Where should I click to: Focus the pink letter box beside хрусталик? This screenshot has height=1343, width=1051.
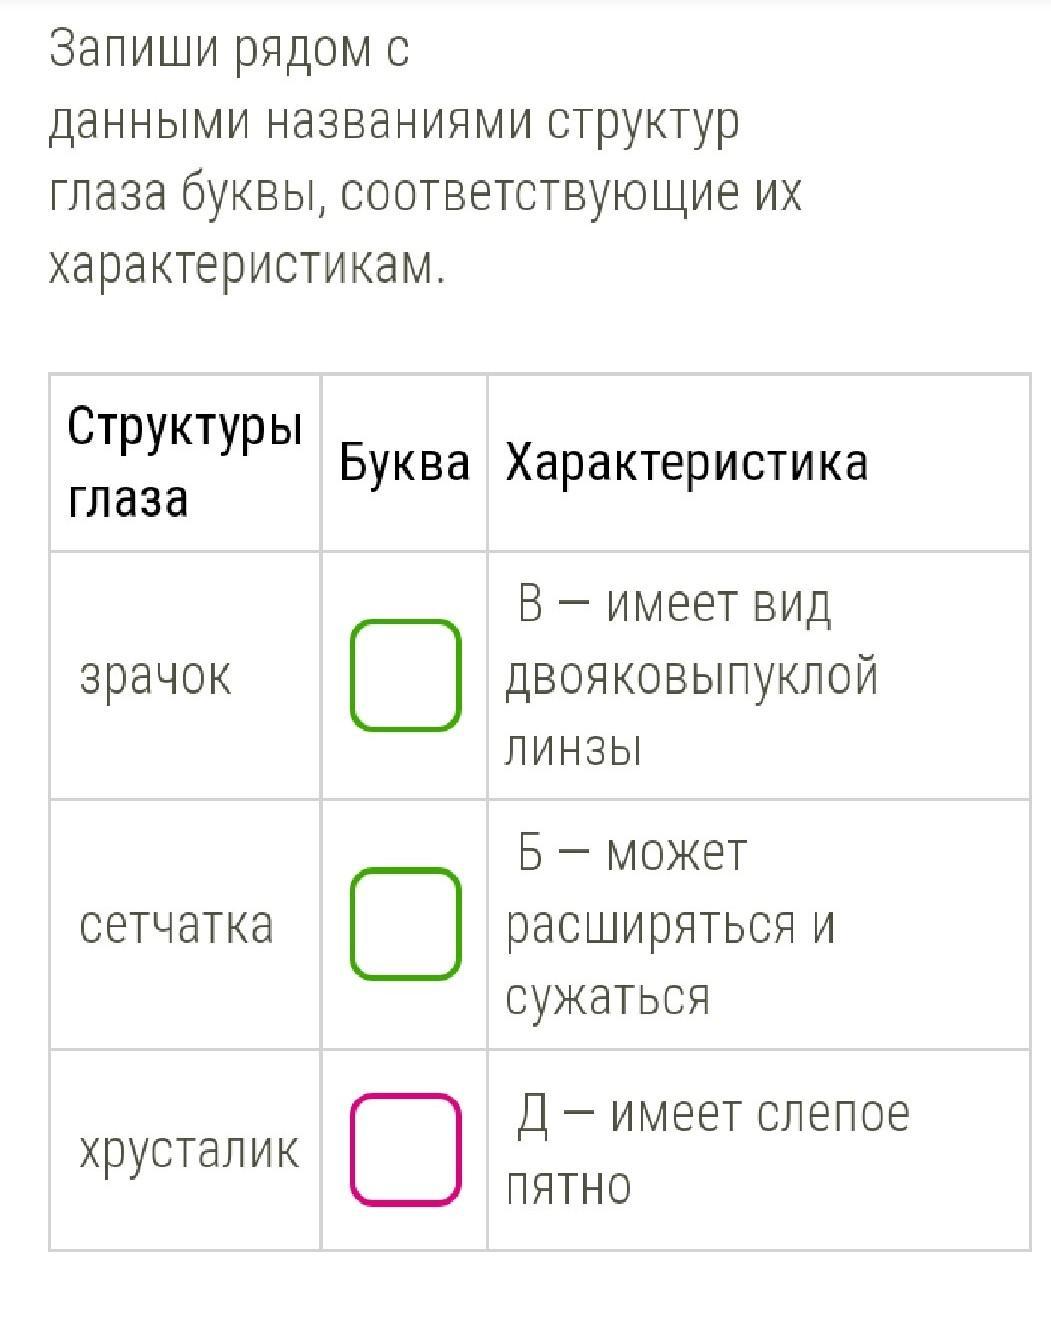pos(405,1148)
